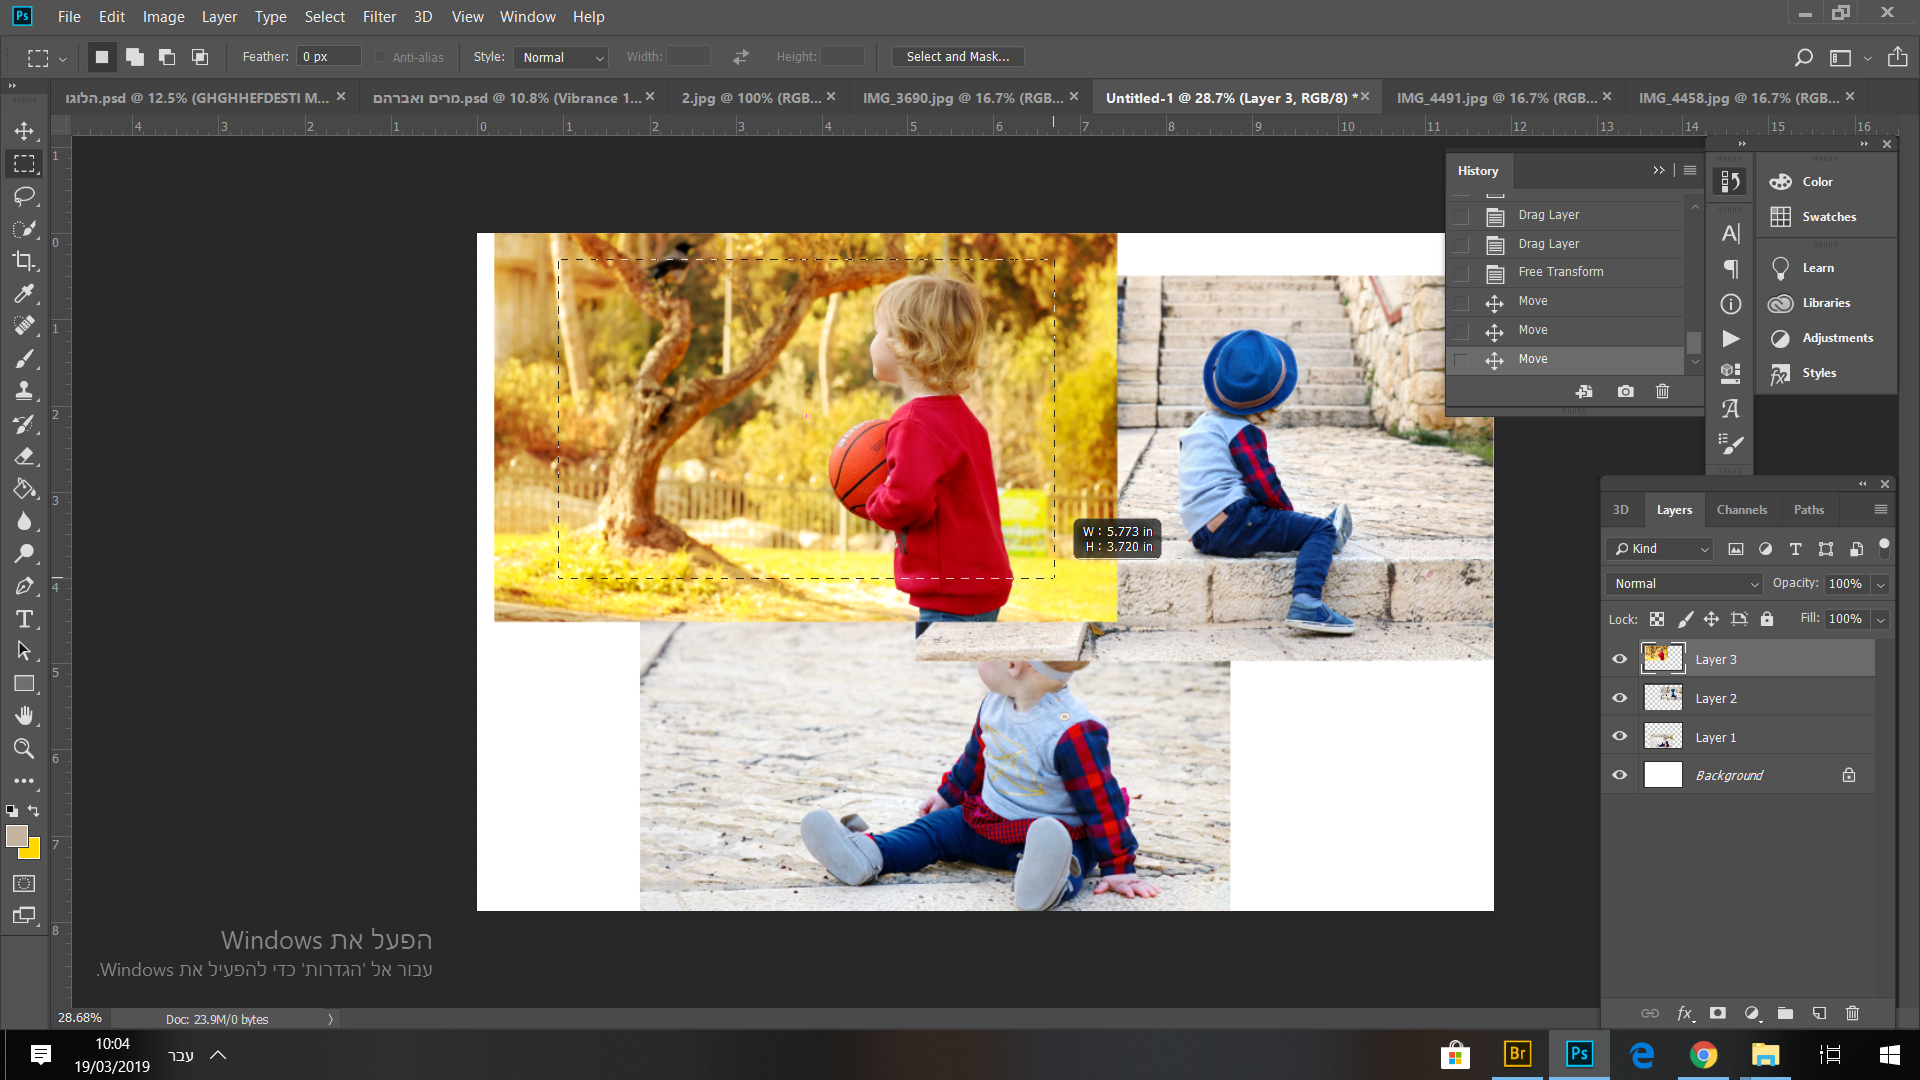Toggle Background layer visibility

click(1620, 775)
